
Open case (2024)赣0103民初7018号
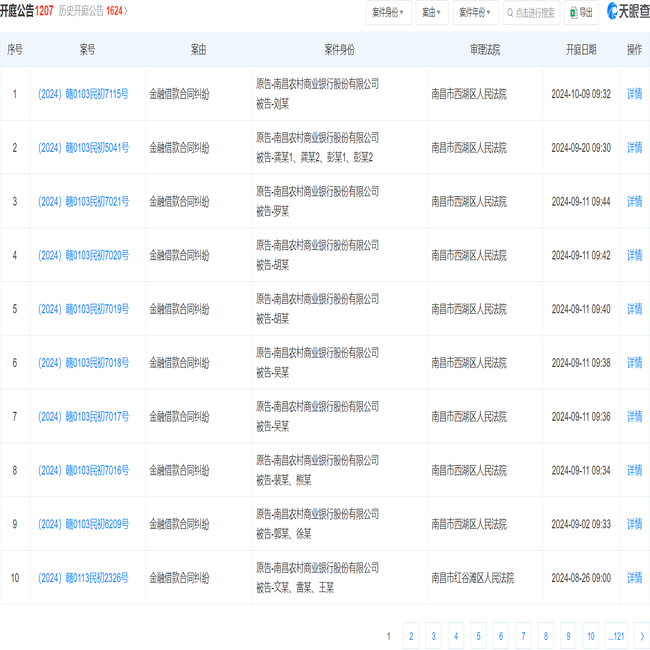point(83,363)
